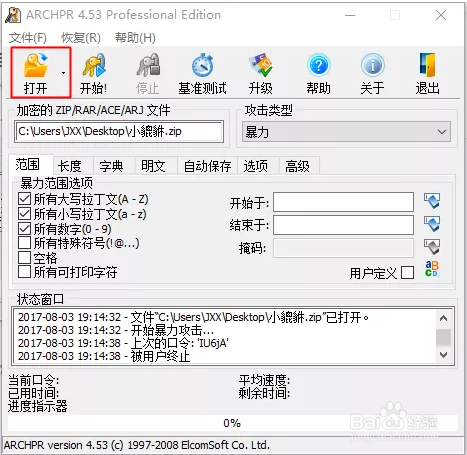Close the ARCHPR window
Screen dimensions: 467x455
pos(441,15)
